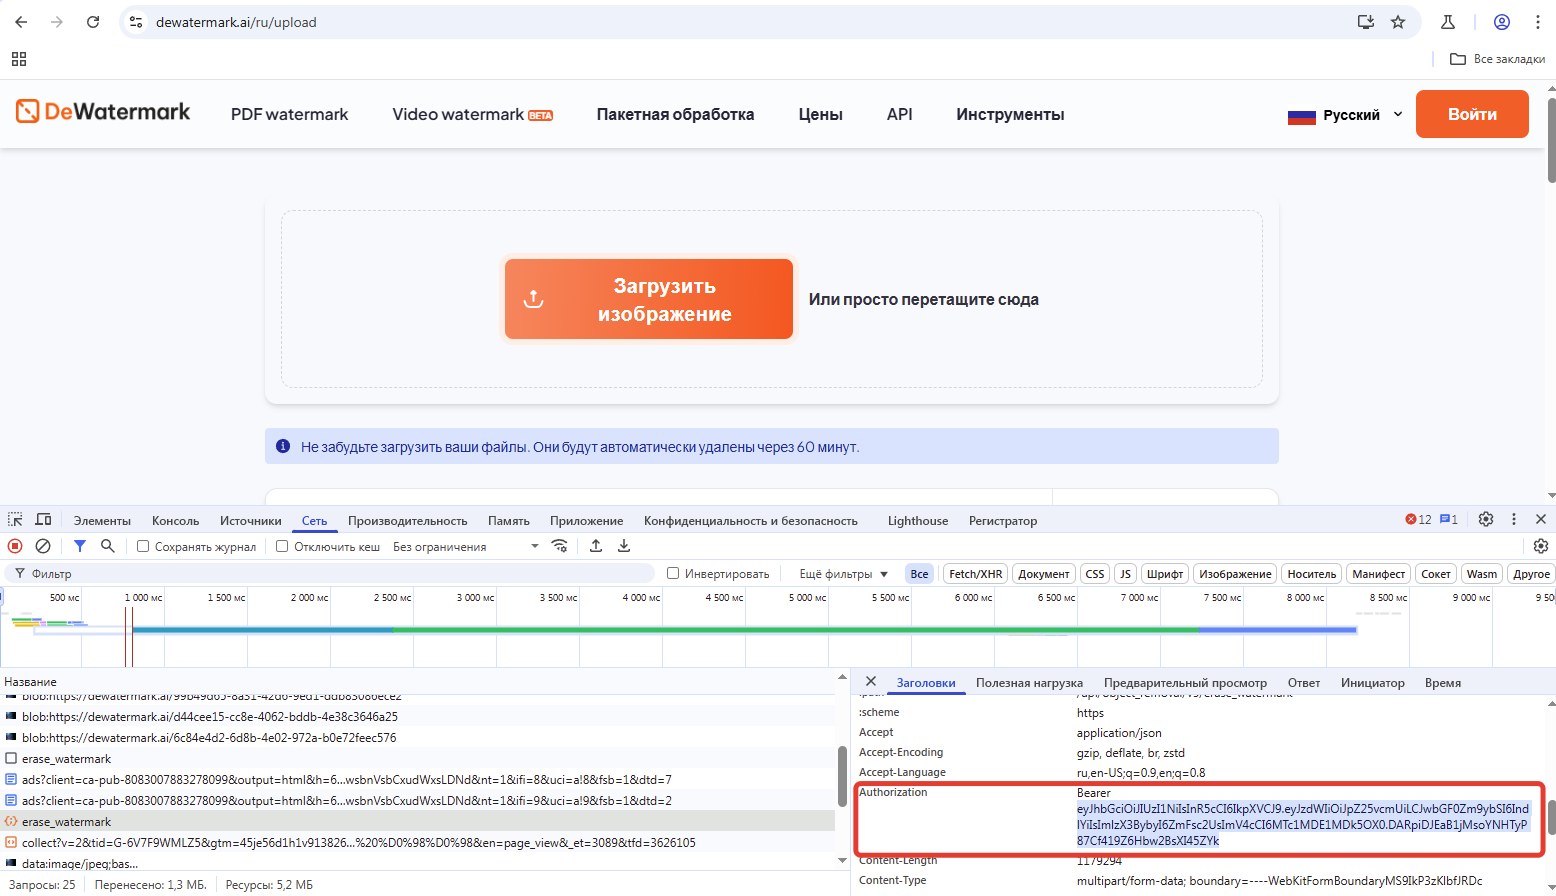Open Lighthouse tab
The image size is (1556, 896).
(918, 521)
